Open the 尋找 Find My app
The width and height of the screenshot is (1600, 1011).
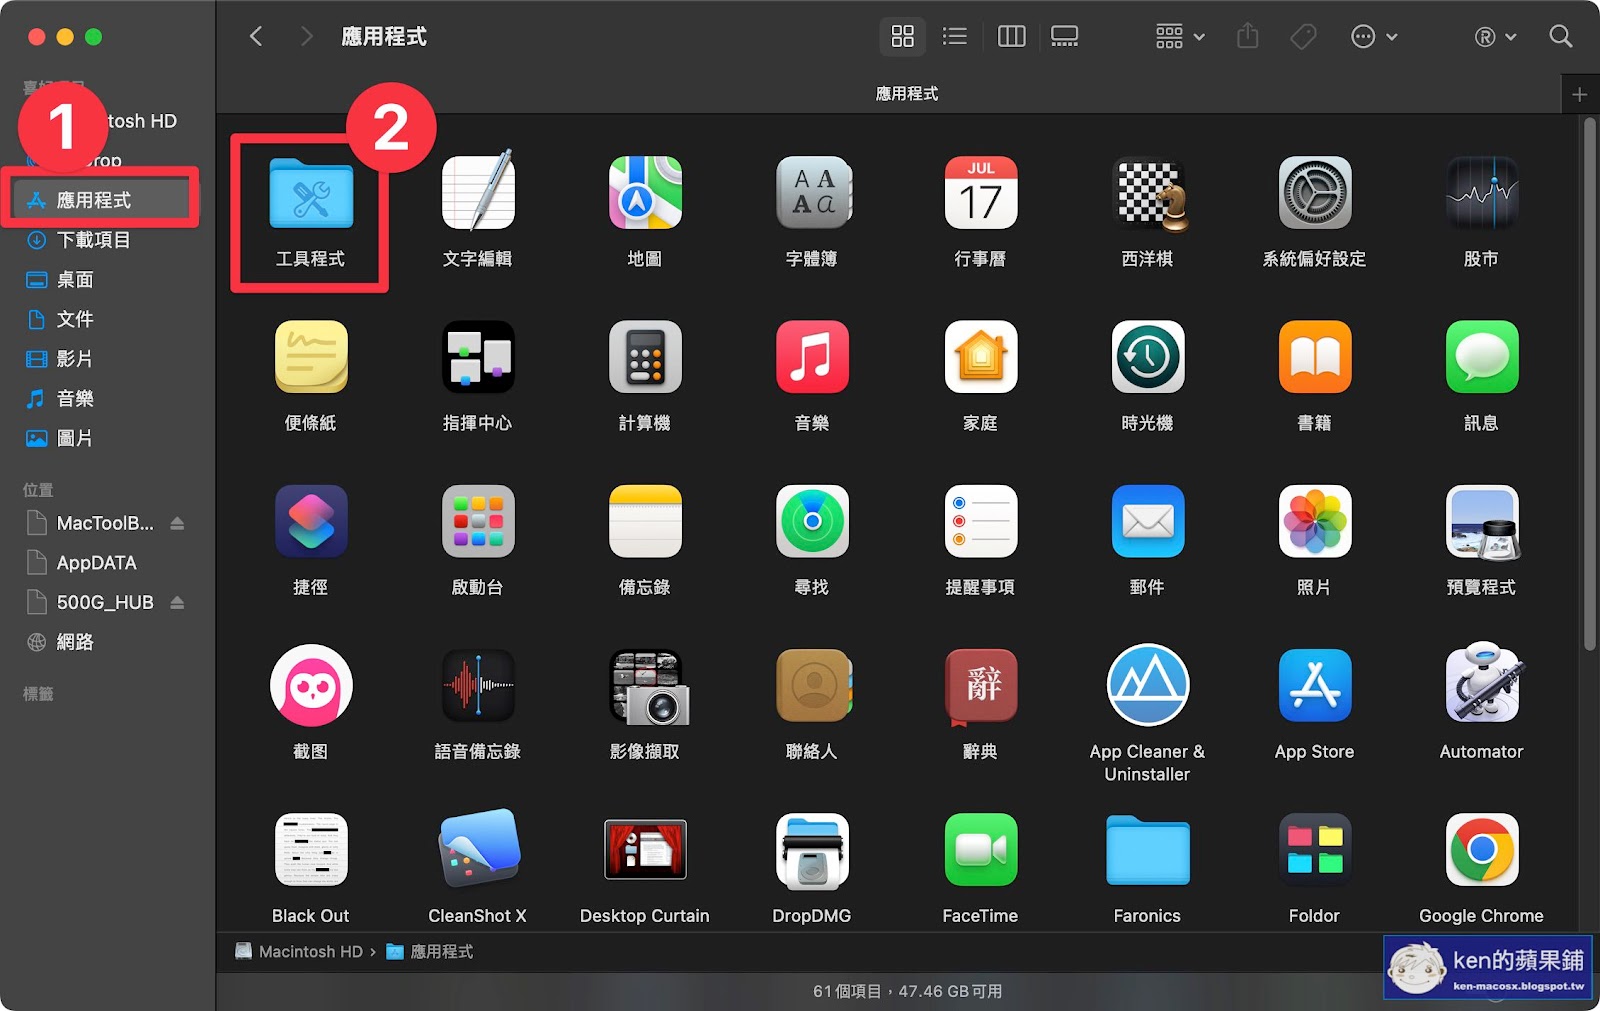(812, 521)
